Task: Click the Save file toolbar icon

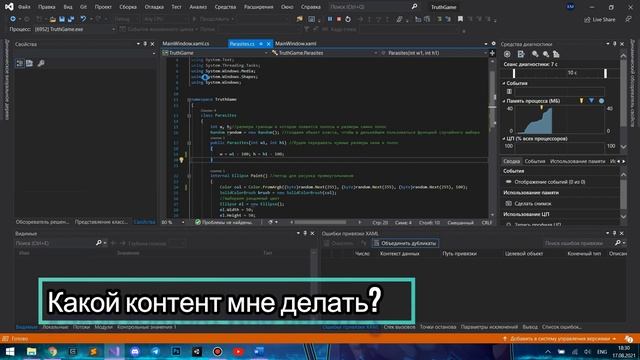Action: pos(62,19)
